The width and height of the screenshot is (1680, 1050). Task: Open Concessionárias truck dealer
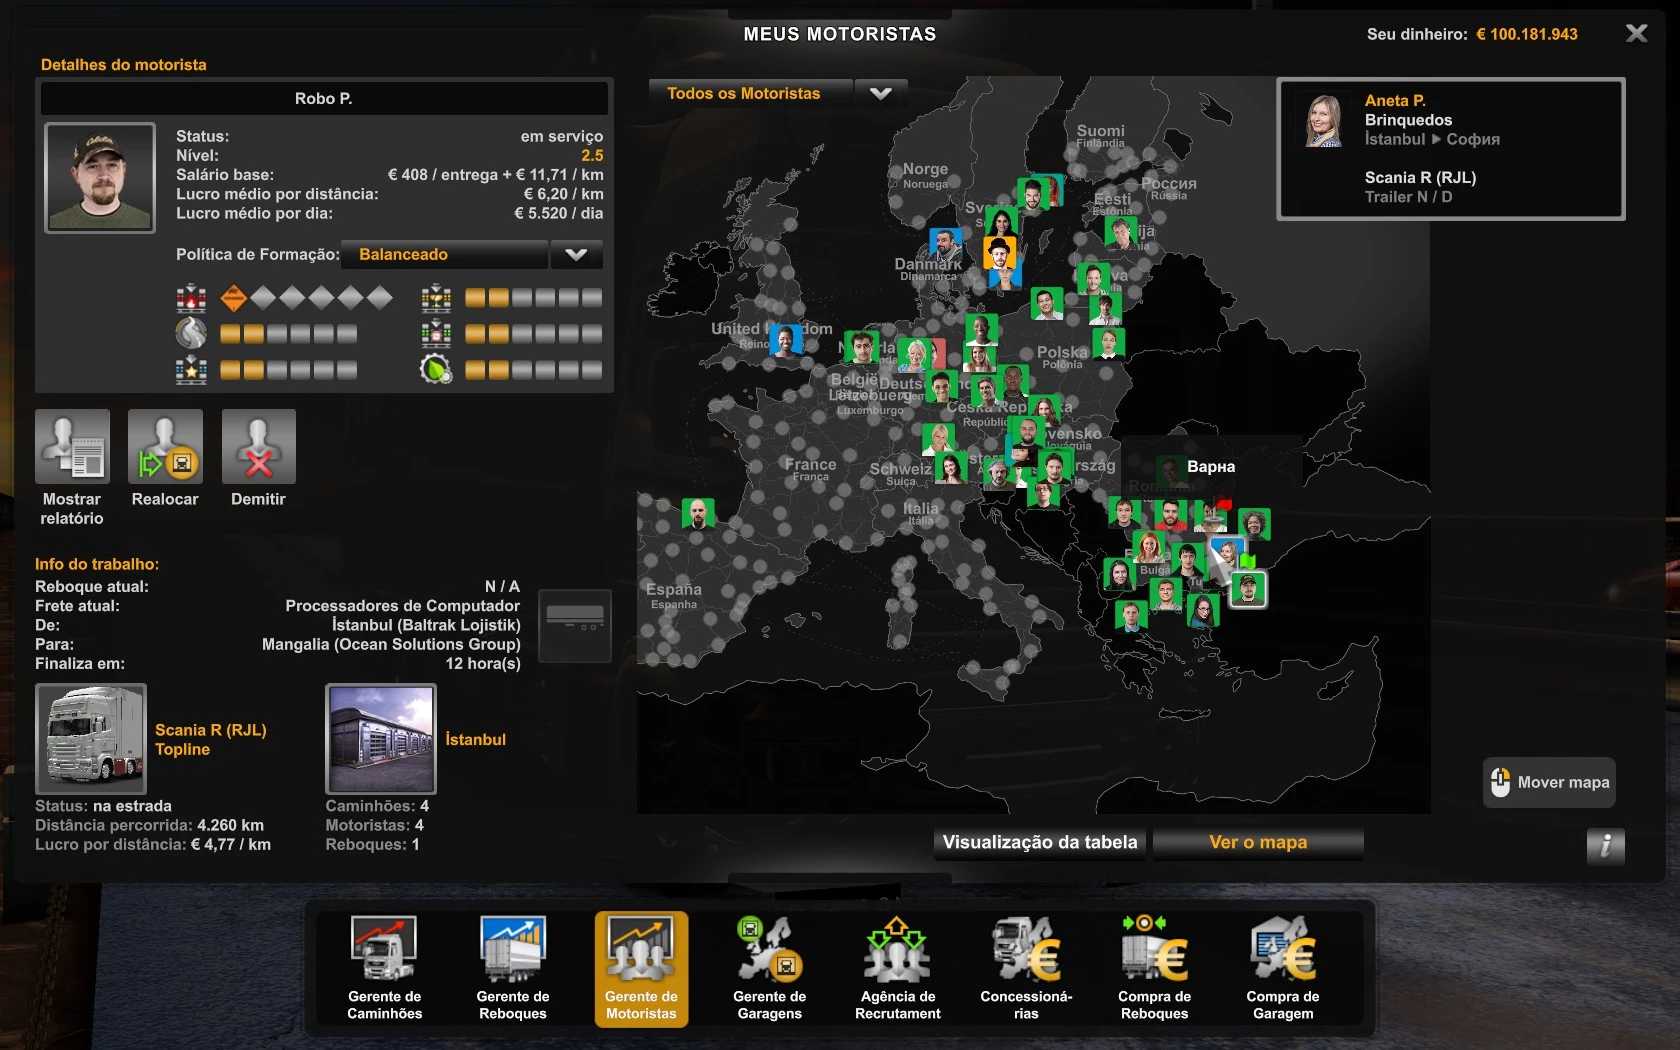click(x=1026, y=967)
